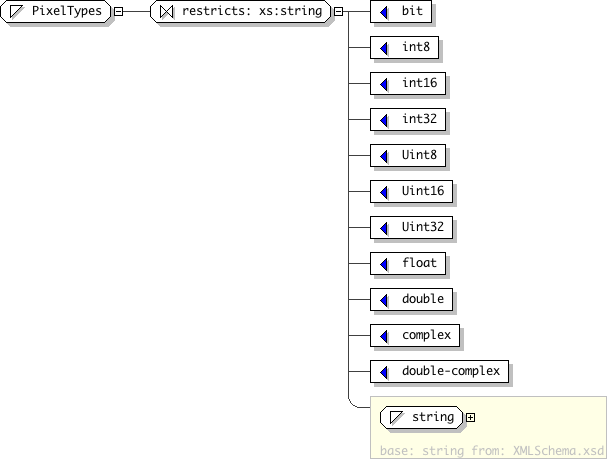Select the double-complex enumeration label
This screenshot has height=460, width=608.
click(x=451, y=371)
